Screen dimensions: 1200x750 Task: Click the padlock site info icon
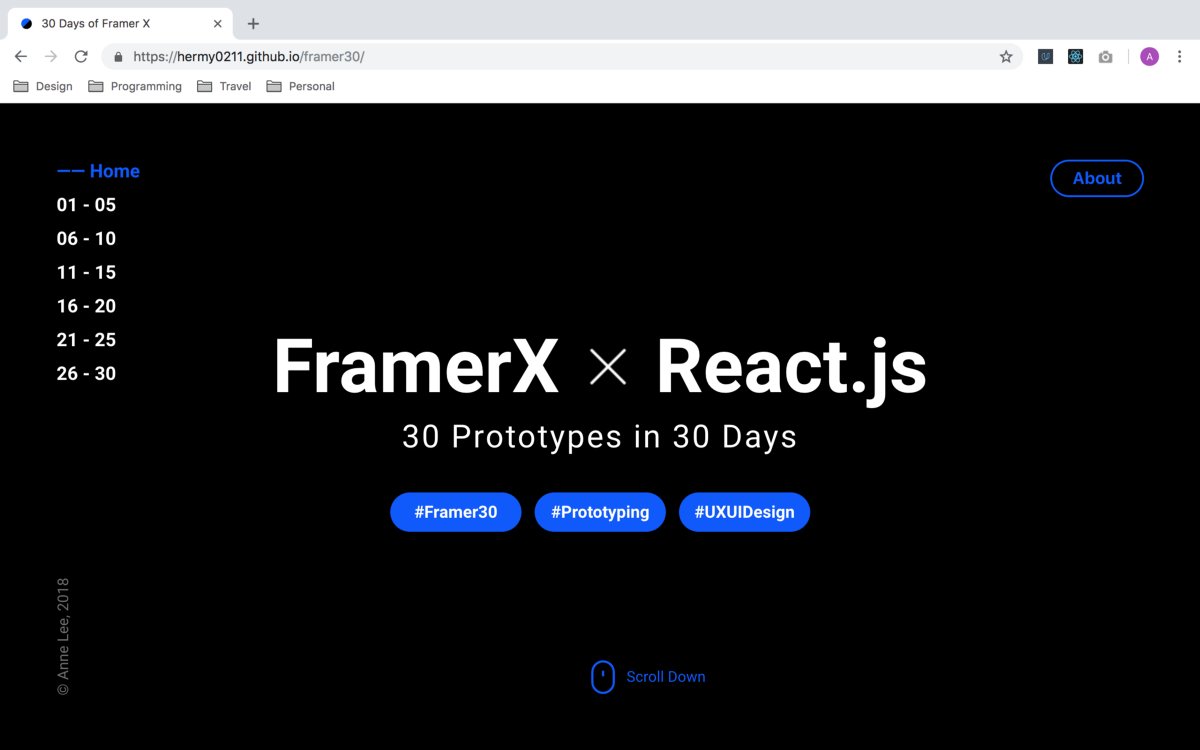(x=118, y=57)
